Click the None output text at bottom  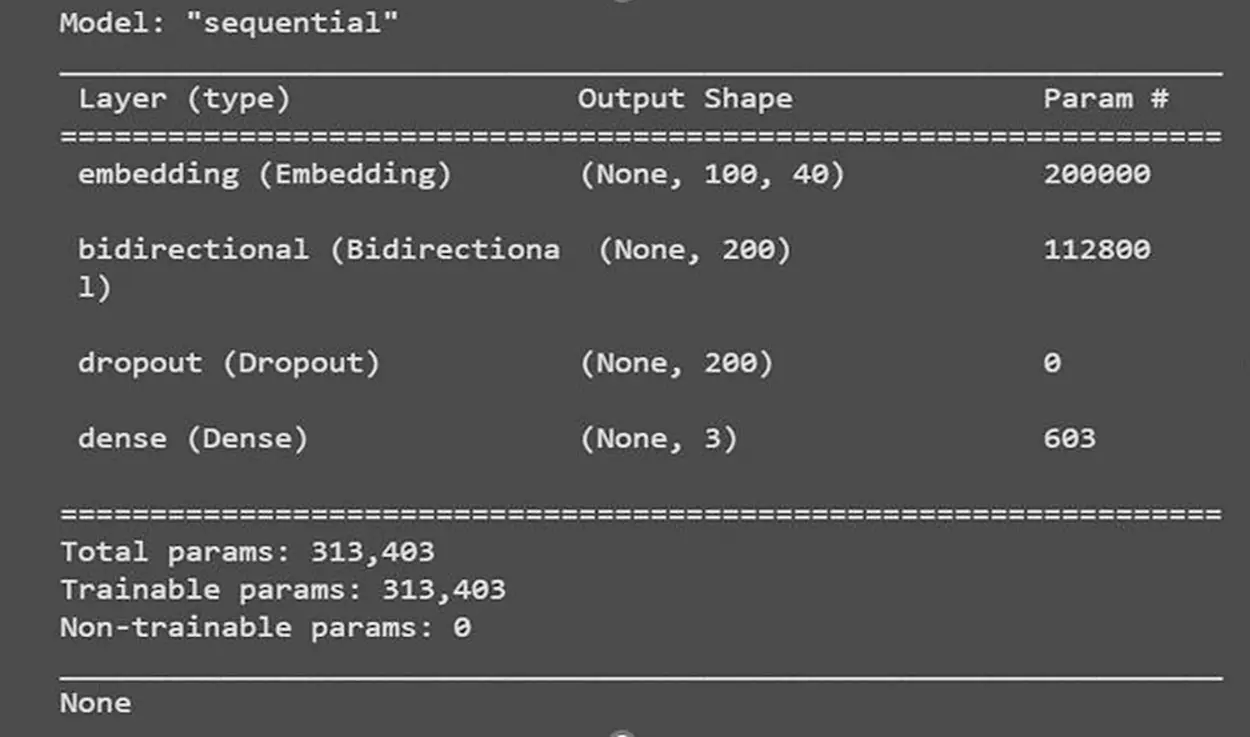pyautogui.click(x=95, y=703)
